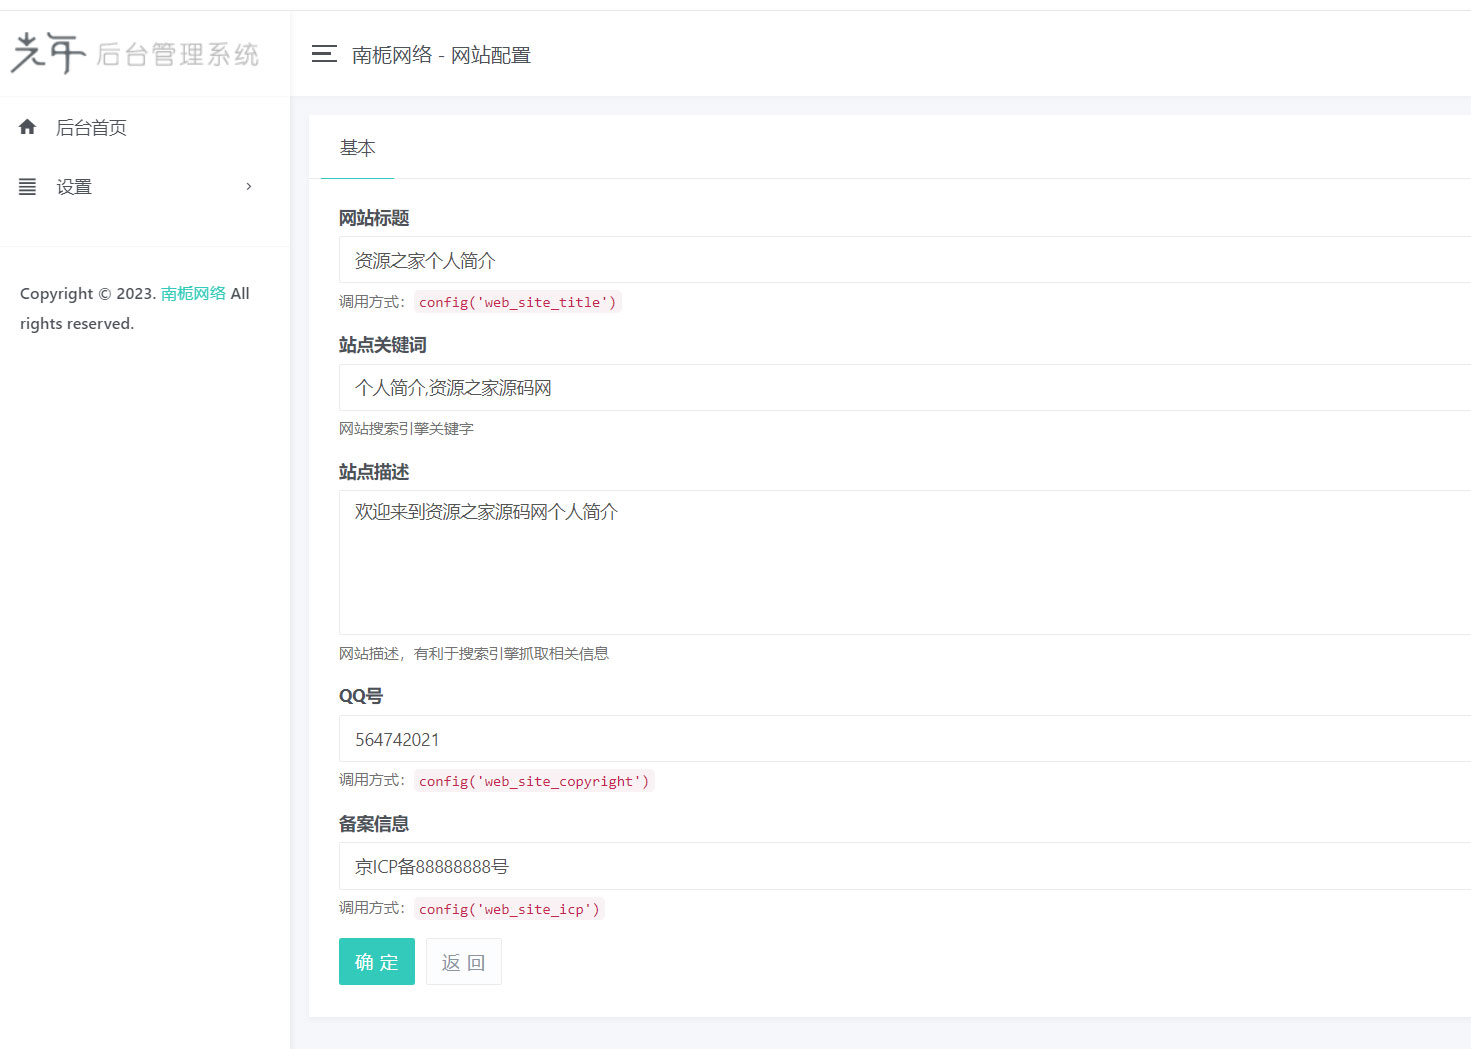
Task: Click the hamburger menu icon in the header
Action: (324, 55)
